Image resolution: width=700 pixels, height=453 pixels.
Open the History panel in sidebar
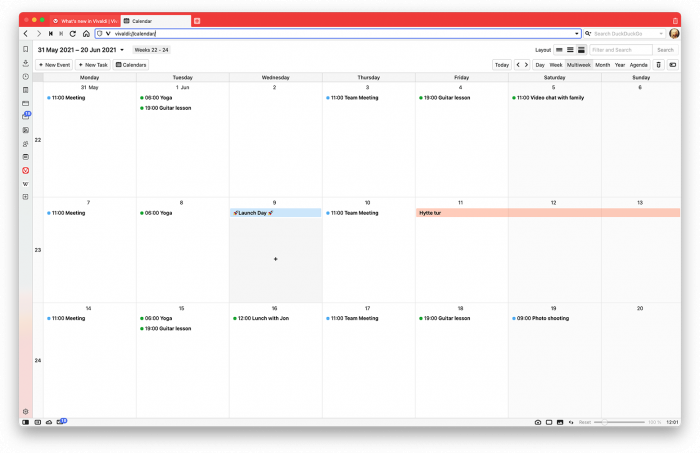click(25, 76)
